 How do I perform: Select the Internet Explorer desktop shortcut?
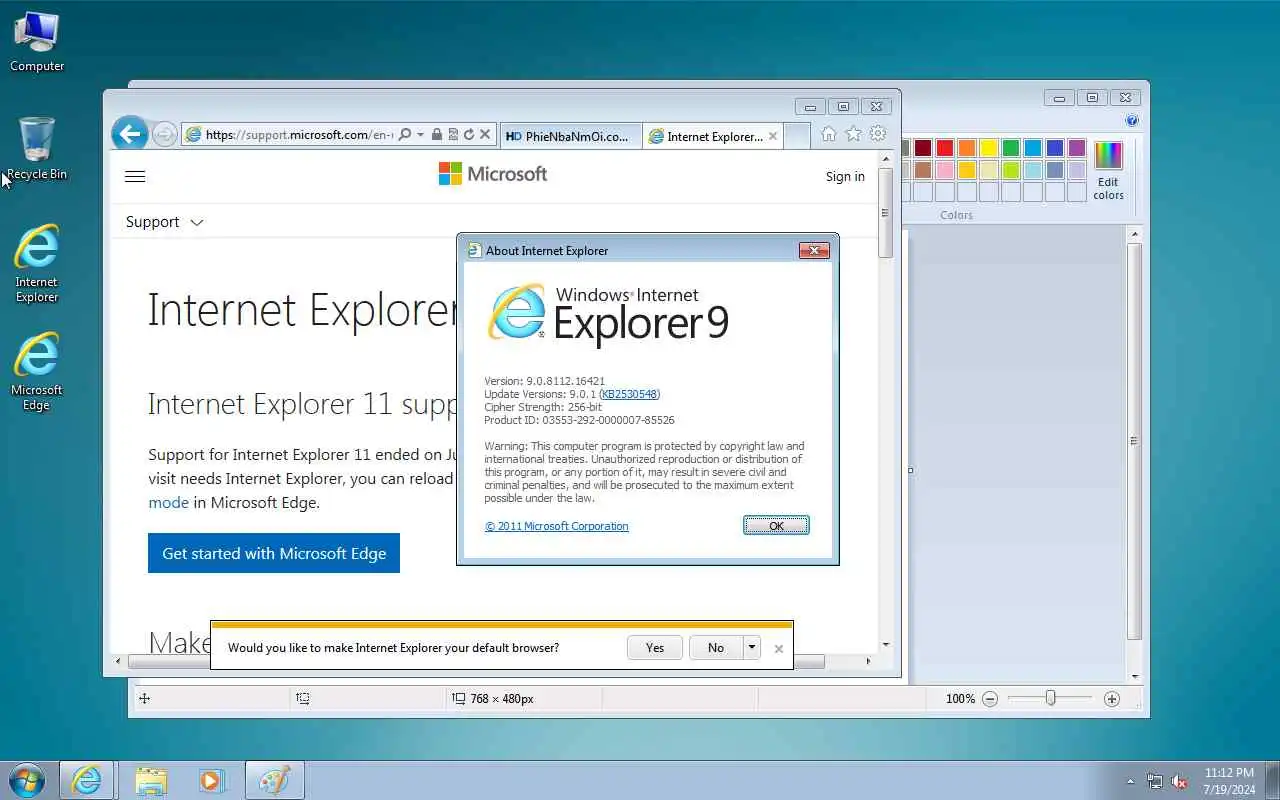[37, 263]
